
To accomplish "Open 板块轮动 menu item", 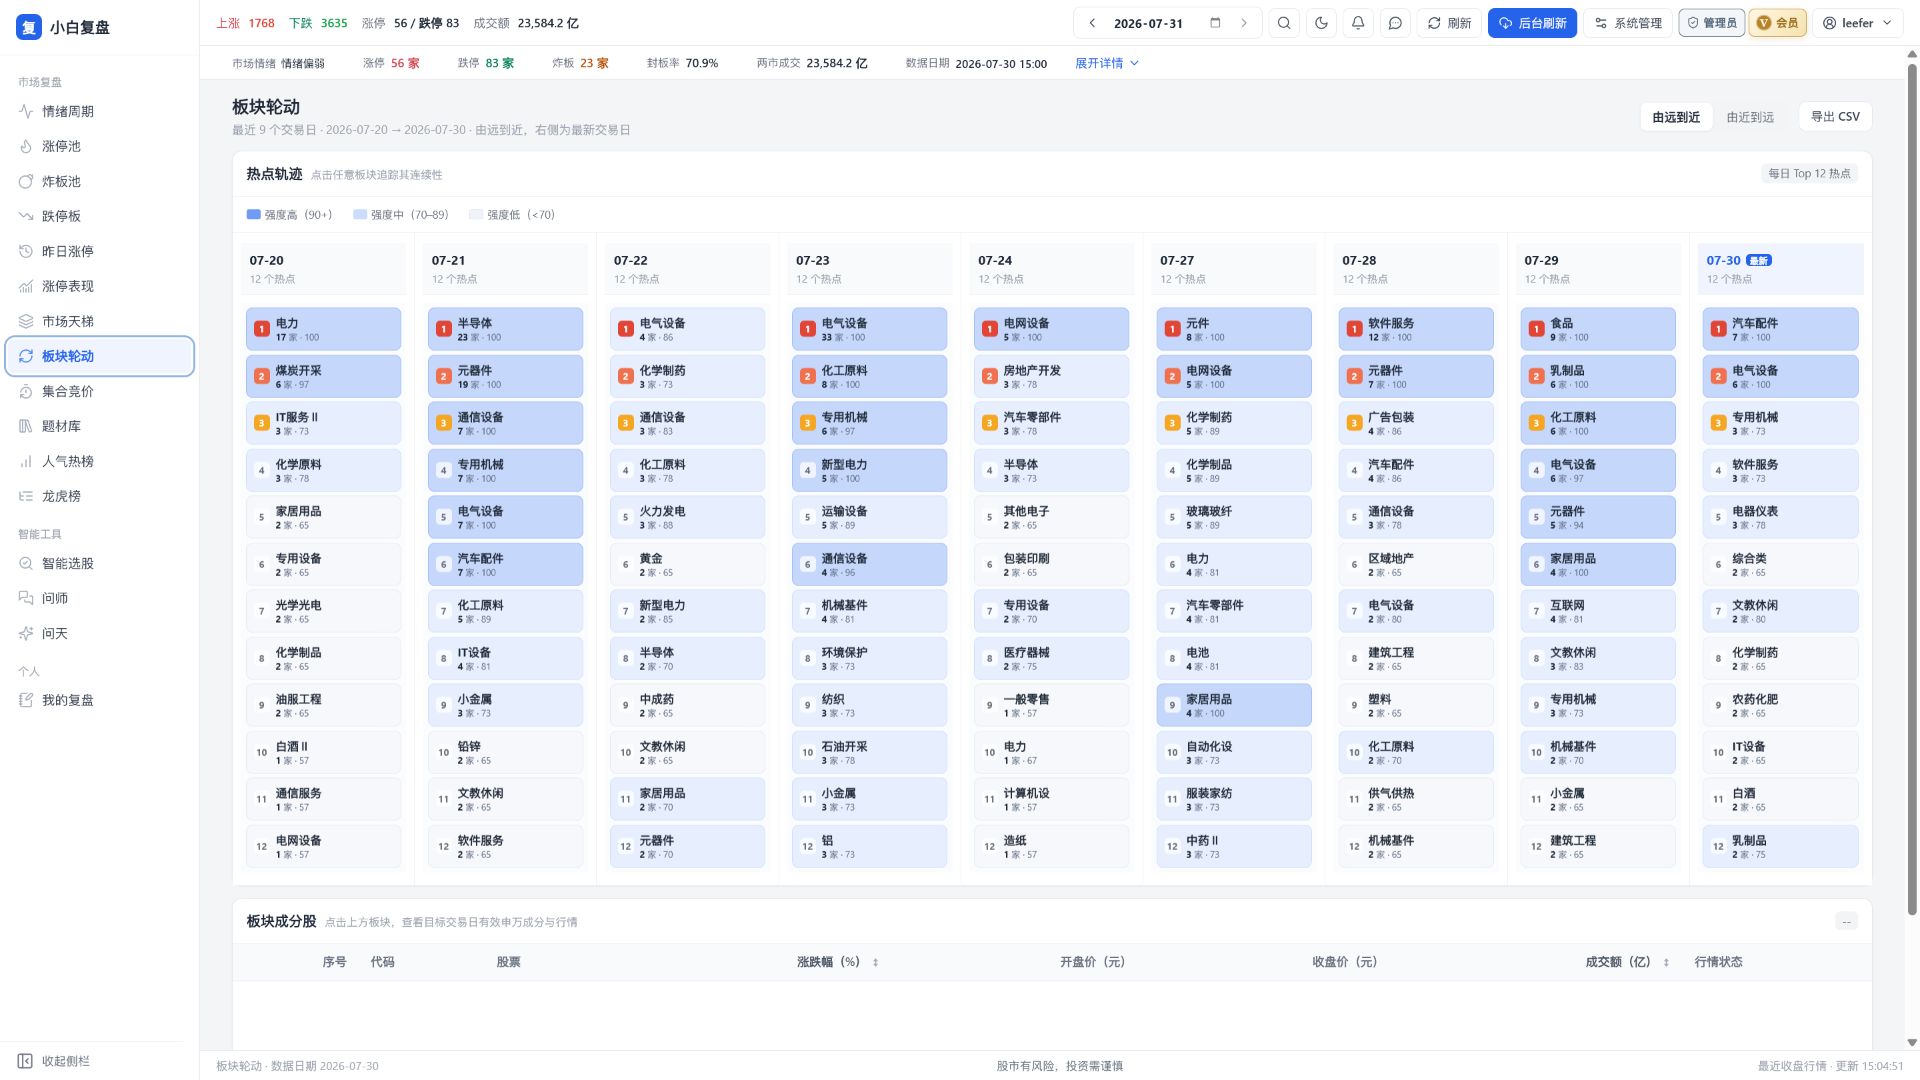I will pyautogui.click(x=100, y=356).
